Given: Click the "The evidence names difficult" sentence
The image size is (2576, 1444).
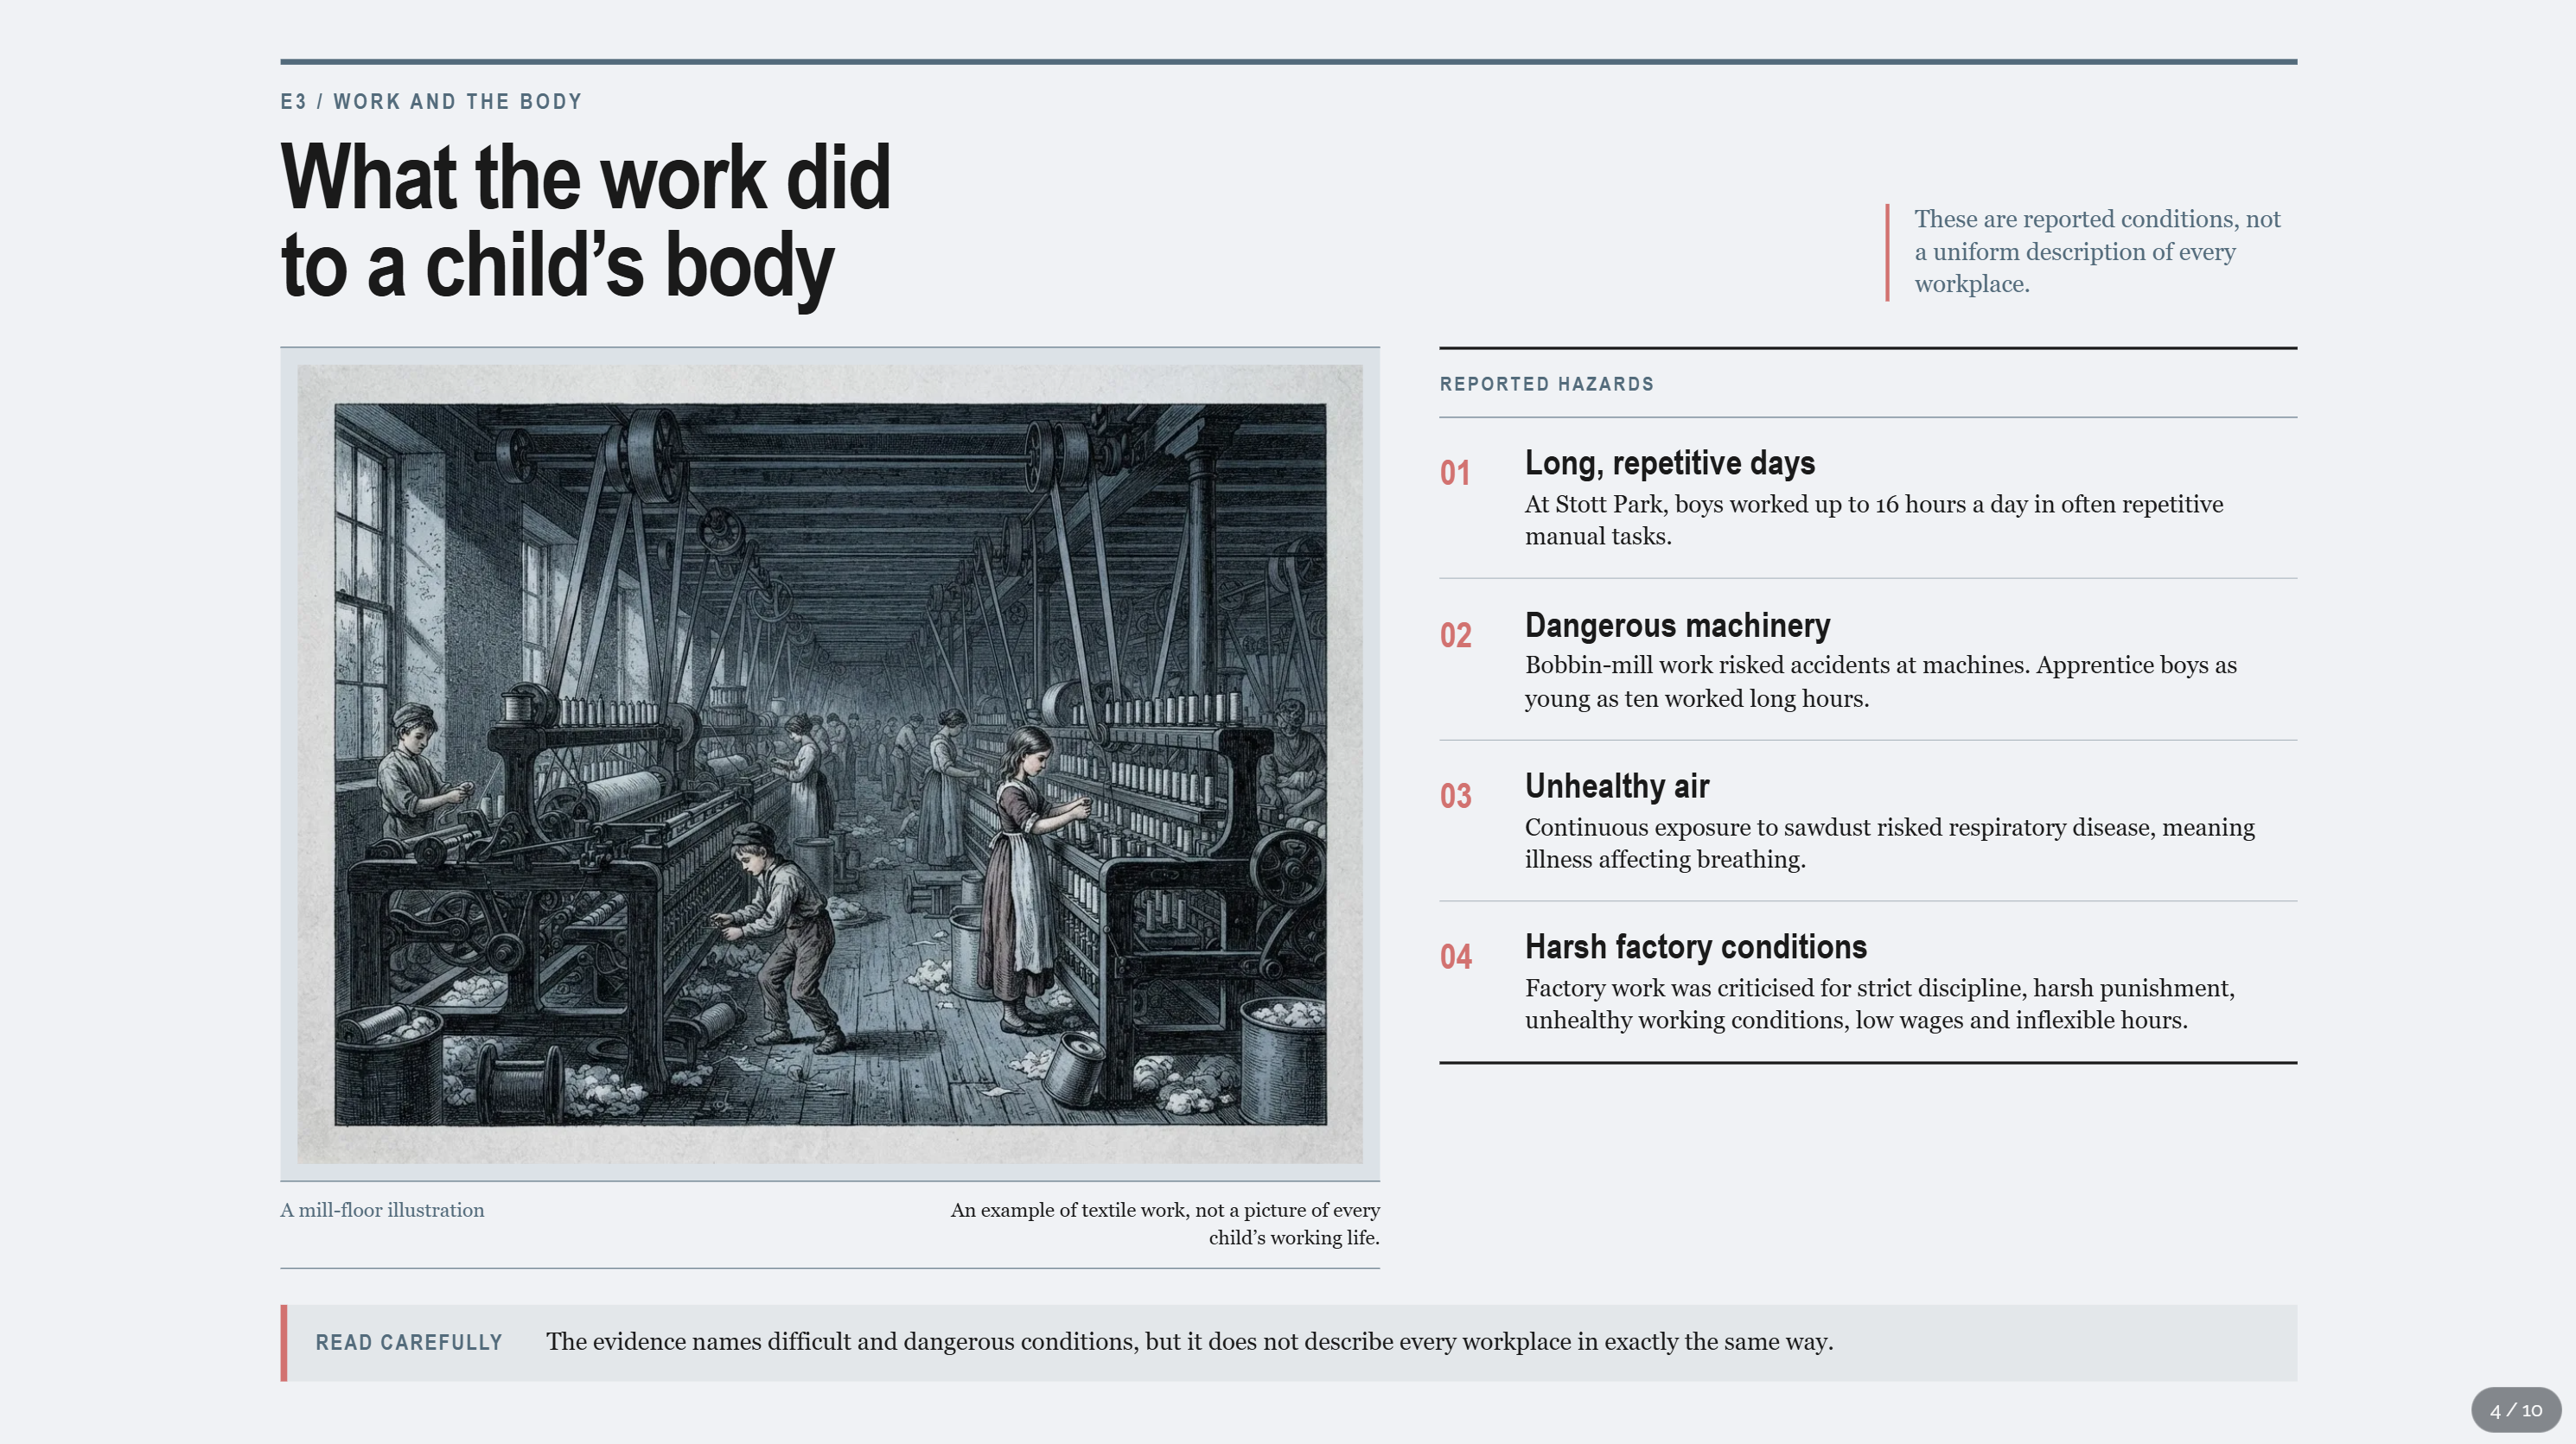Looking at the screenshot, I should coord(1189,1342).
